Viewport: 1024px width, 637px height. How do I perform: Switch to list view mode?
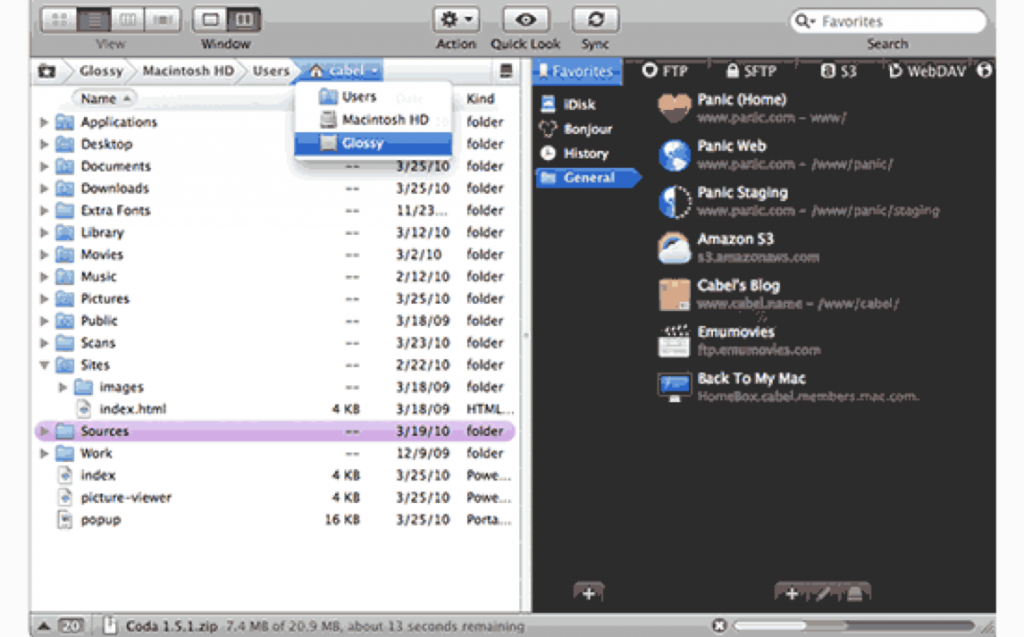coord(94,20)
